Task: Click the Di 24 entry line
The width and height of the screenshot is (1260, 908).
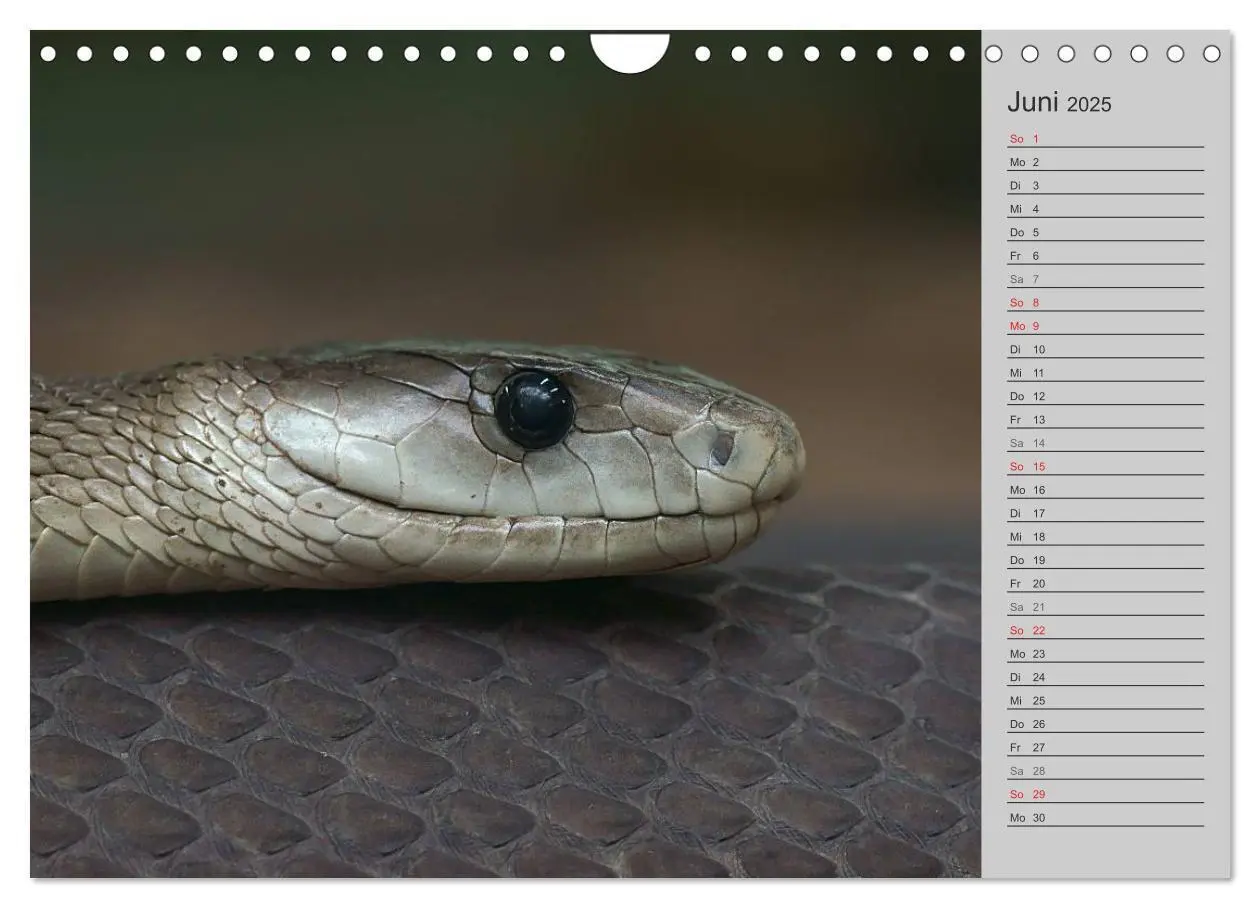Action: (x=1105, y=677)
